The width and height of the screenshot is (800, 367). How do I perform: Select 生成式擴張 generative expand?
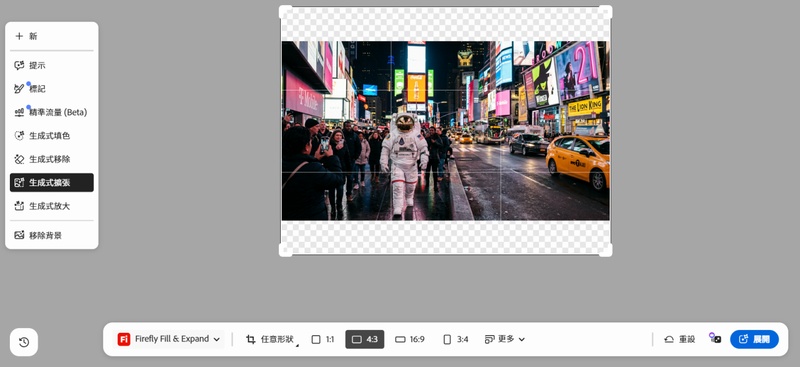click(x=52, y=183)
